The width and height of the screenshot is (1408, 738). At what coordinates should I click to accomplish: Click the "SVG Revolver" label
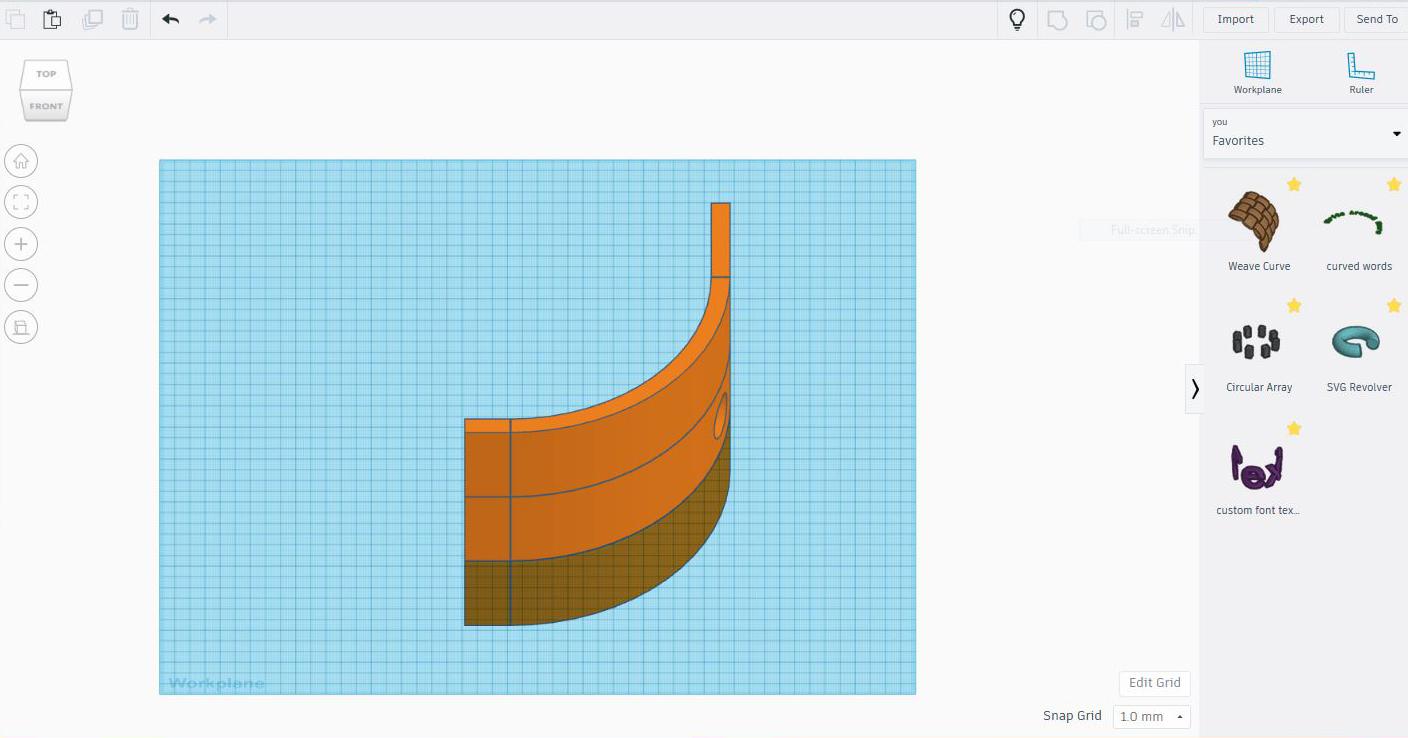[x=1359, y=387]
